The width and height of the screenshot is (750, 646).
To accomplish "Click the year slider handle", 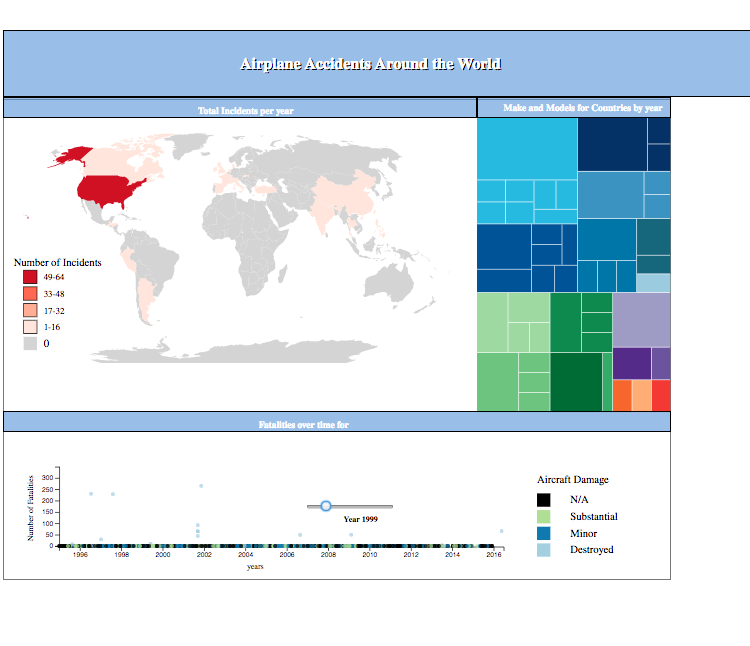I will point(326,506).
